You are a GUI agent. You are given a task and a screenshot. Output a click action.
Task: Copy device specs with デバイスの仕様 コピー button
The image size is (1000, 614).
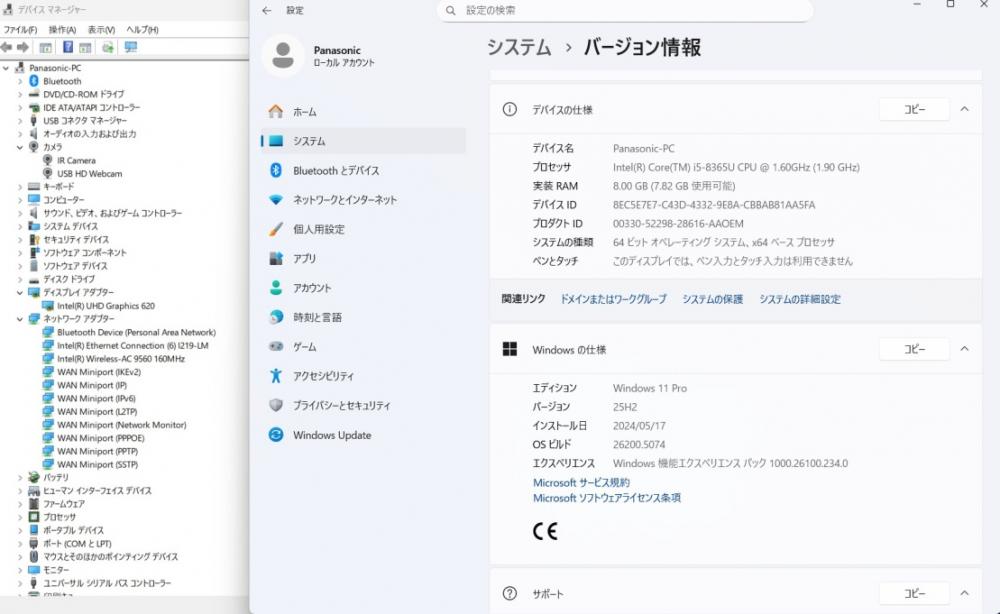[914, 109]
